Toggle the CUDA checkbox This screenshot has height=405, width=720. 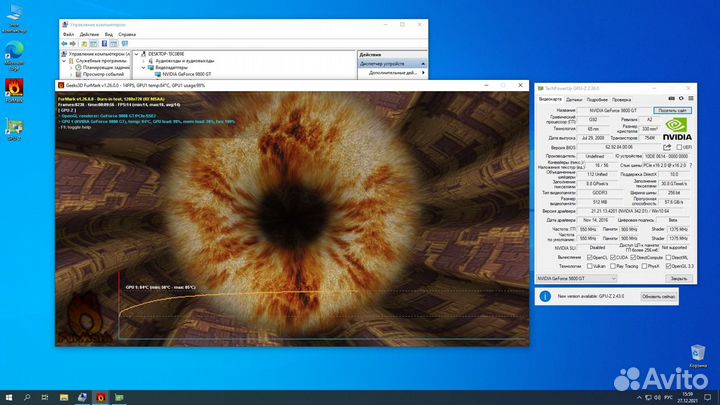[613, 257]
